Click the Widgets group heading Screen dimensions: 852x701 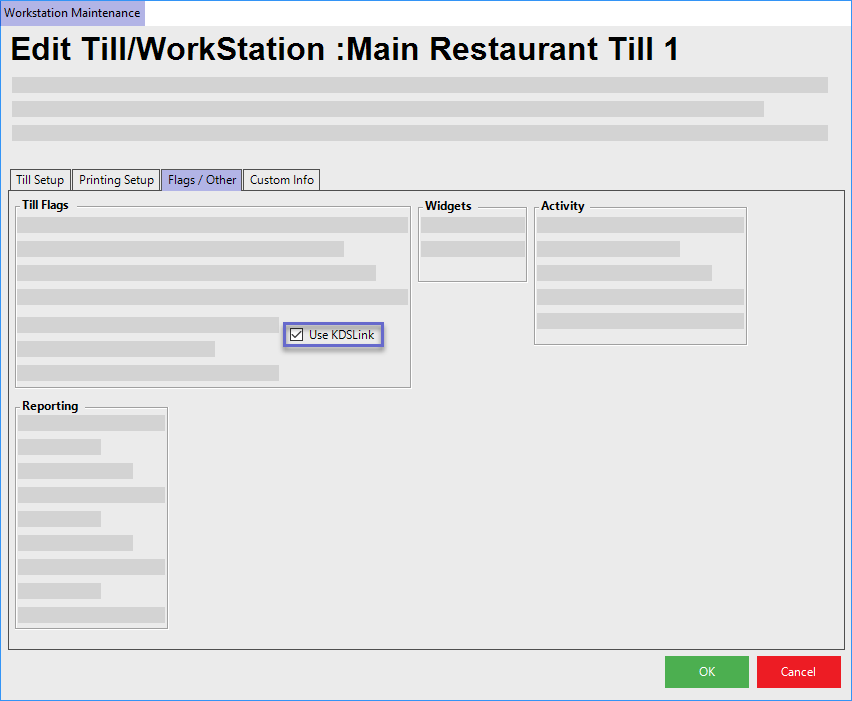point(448,206)
